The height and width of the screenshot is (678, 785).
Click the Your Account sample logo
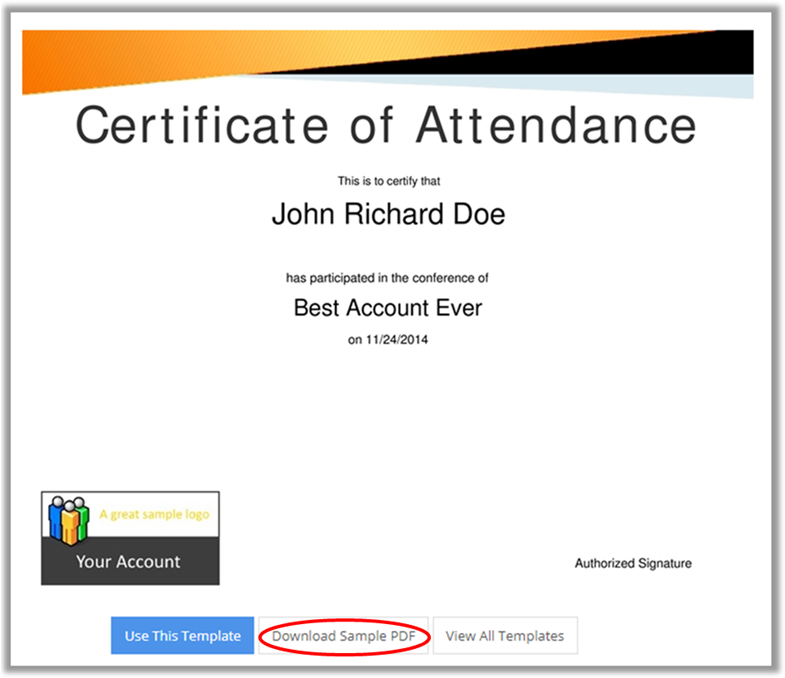pos(130,538)
